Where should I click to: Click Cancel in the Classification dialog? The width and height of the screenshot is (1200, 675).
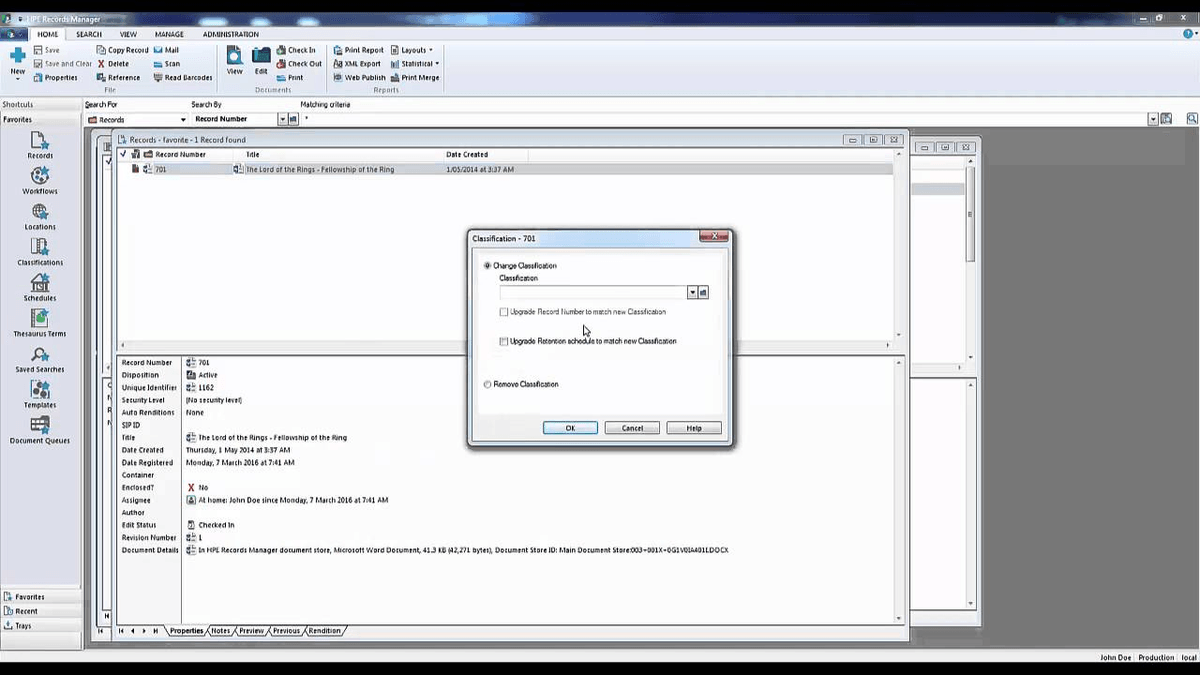(x=632, y=428)
